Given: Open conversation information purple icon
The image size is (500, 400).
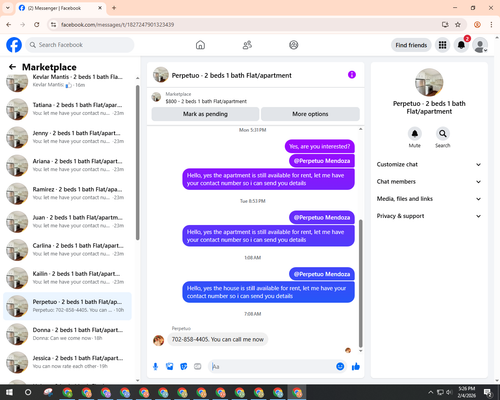Looking at the screenshot, I should [x=352, y=75].
